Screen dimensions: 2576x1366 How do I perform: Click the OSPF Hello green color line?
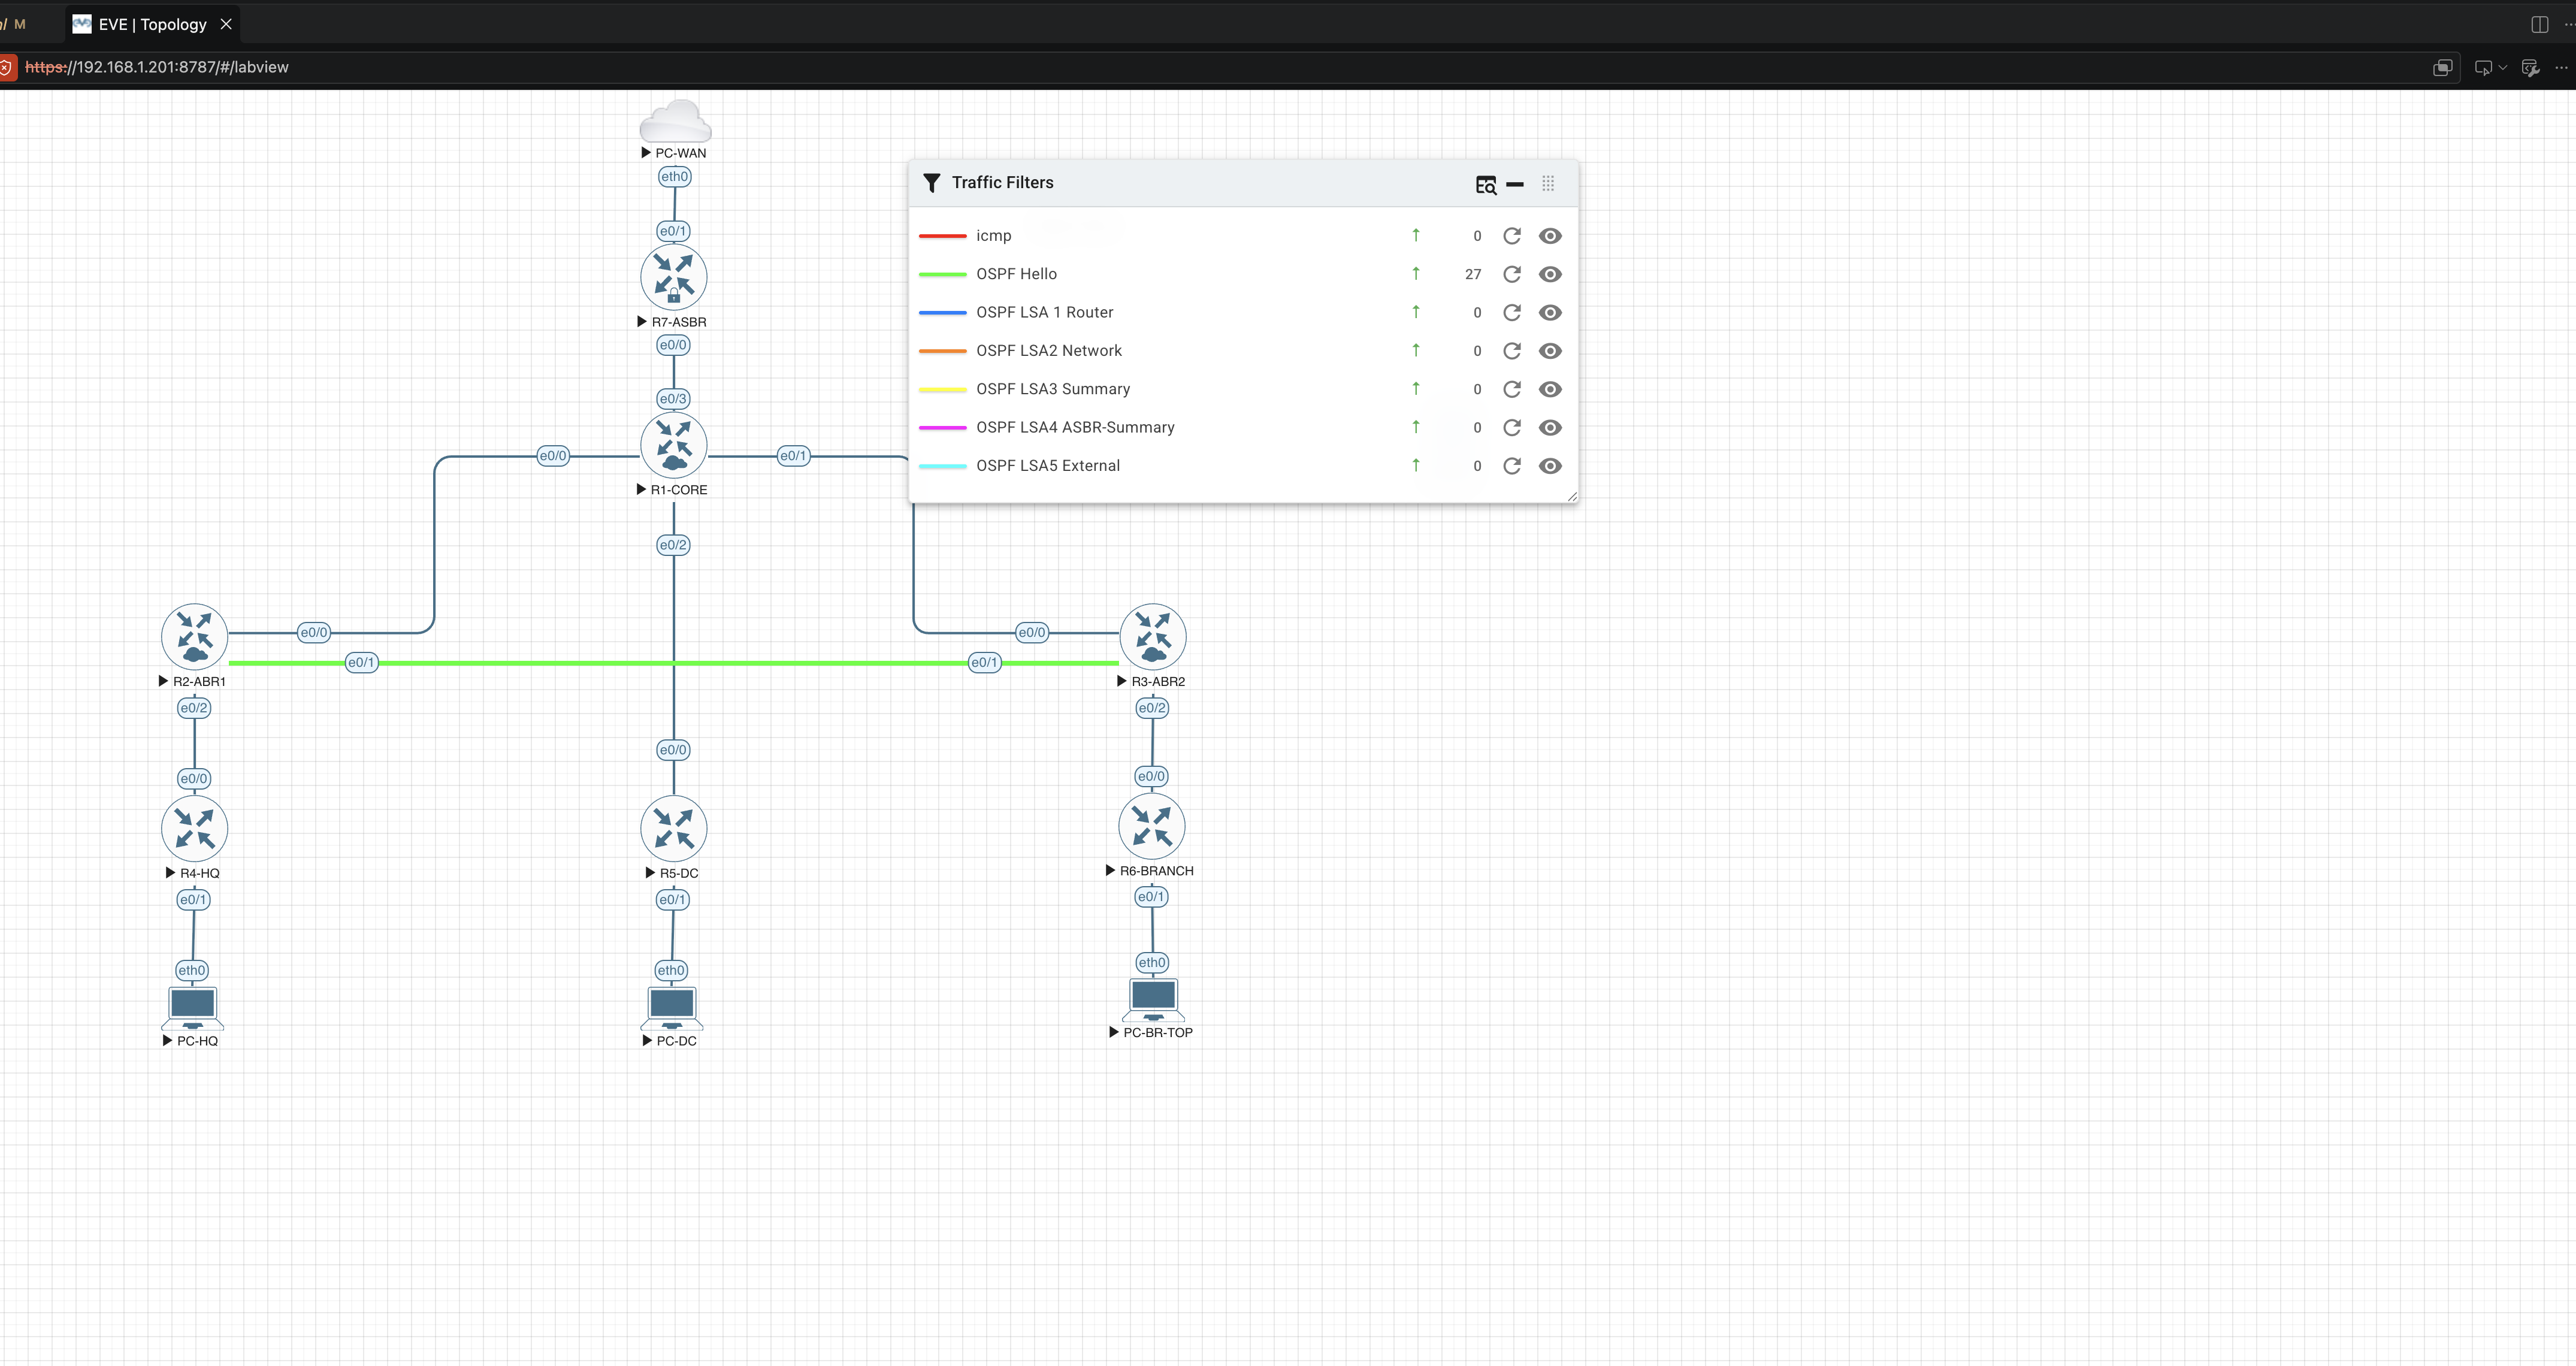942,274
